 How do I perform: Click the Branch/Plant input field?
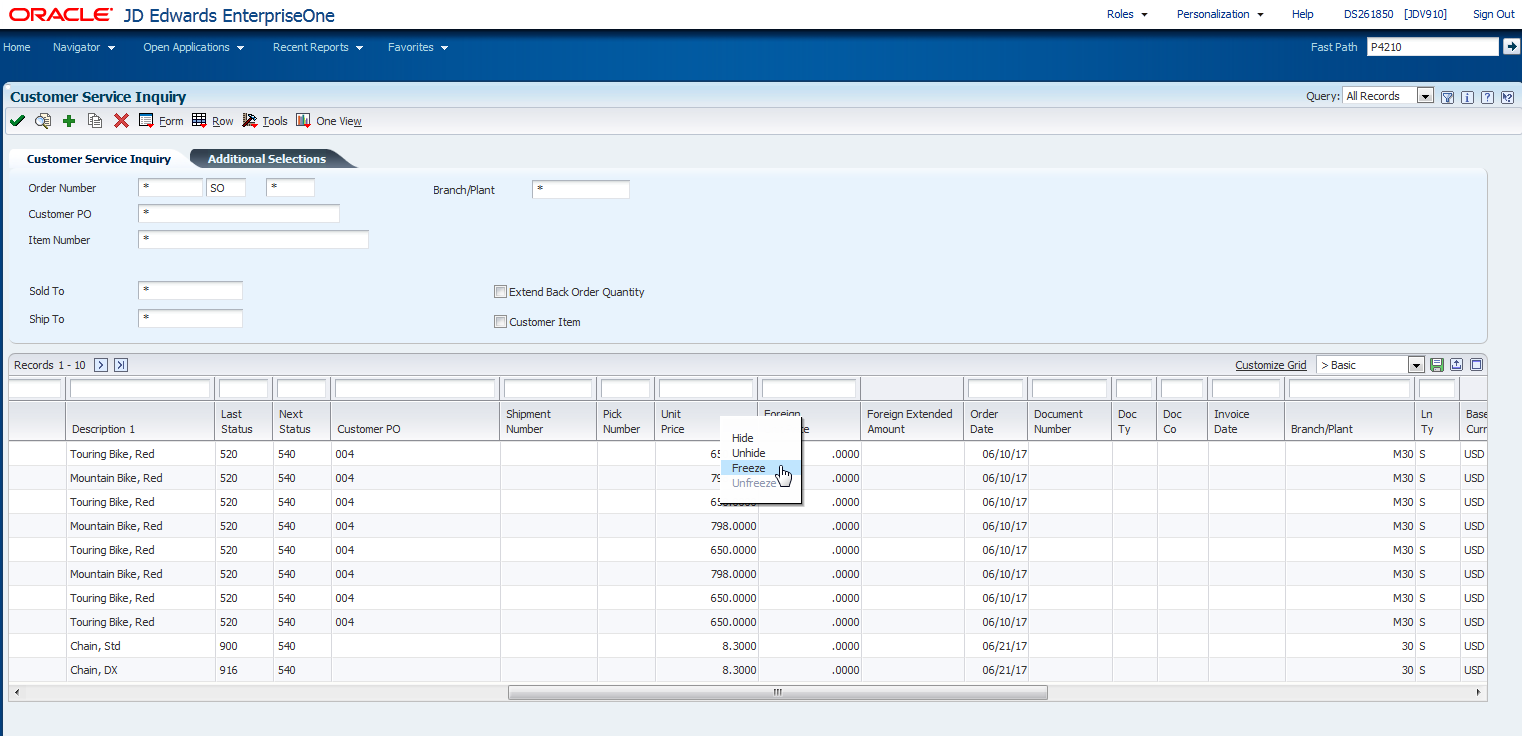[581, 190]
